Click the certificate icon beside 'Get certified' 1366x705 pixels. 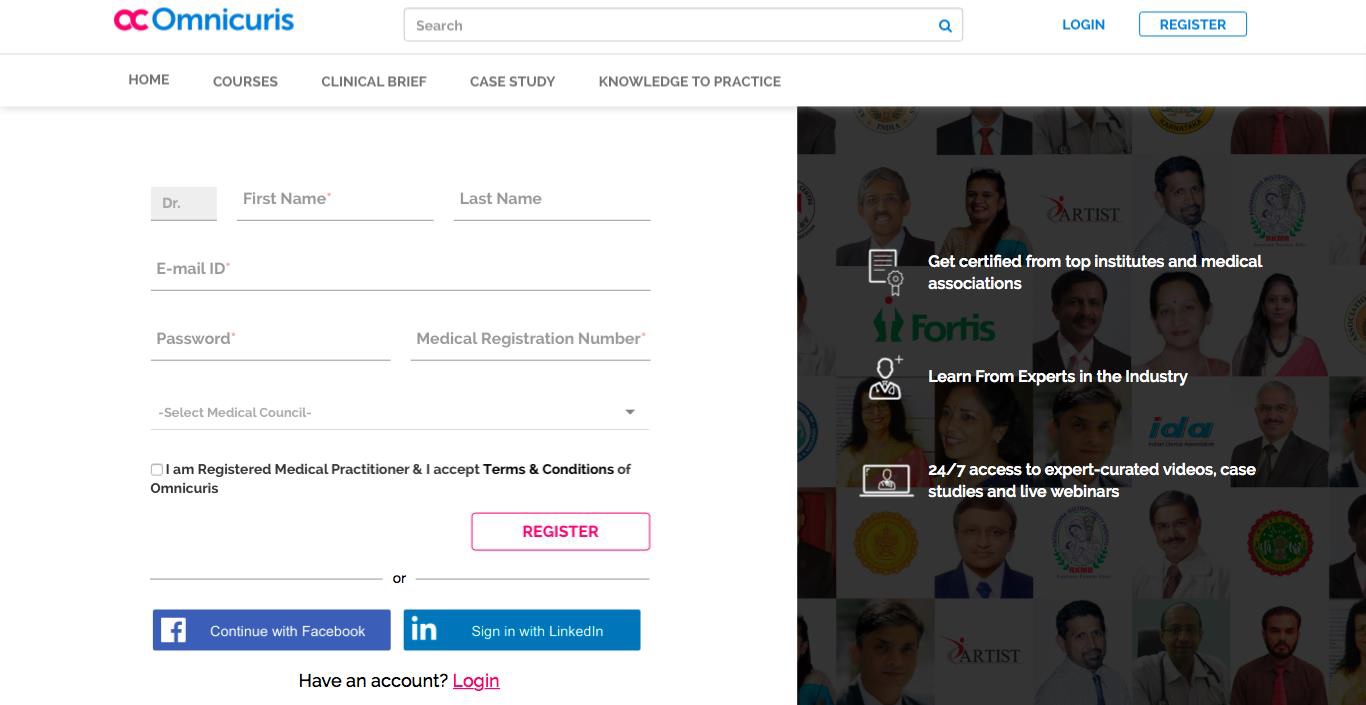[885, 272]
